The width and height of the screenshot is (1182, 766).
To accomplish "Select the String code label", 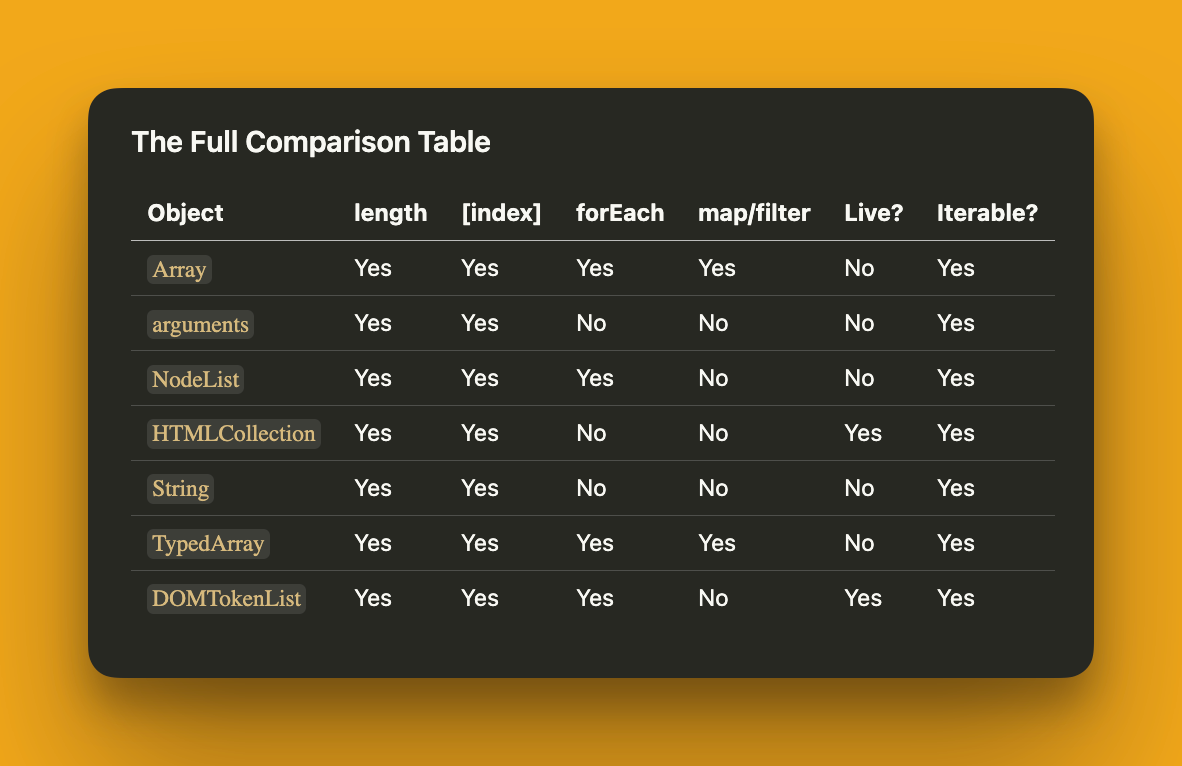I will click(x=181, y=489).
